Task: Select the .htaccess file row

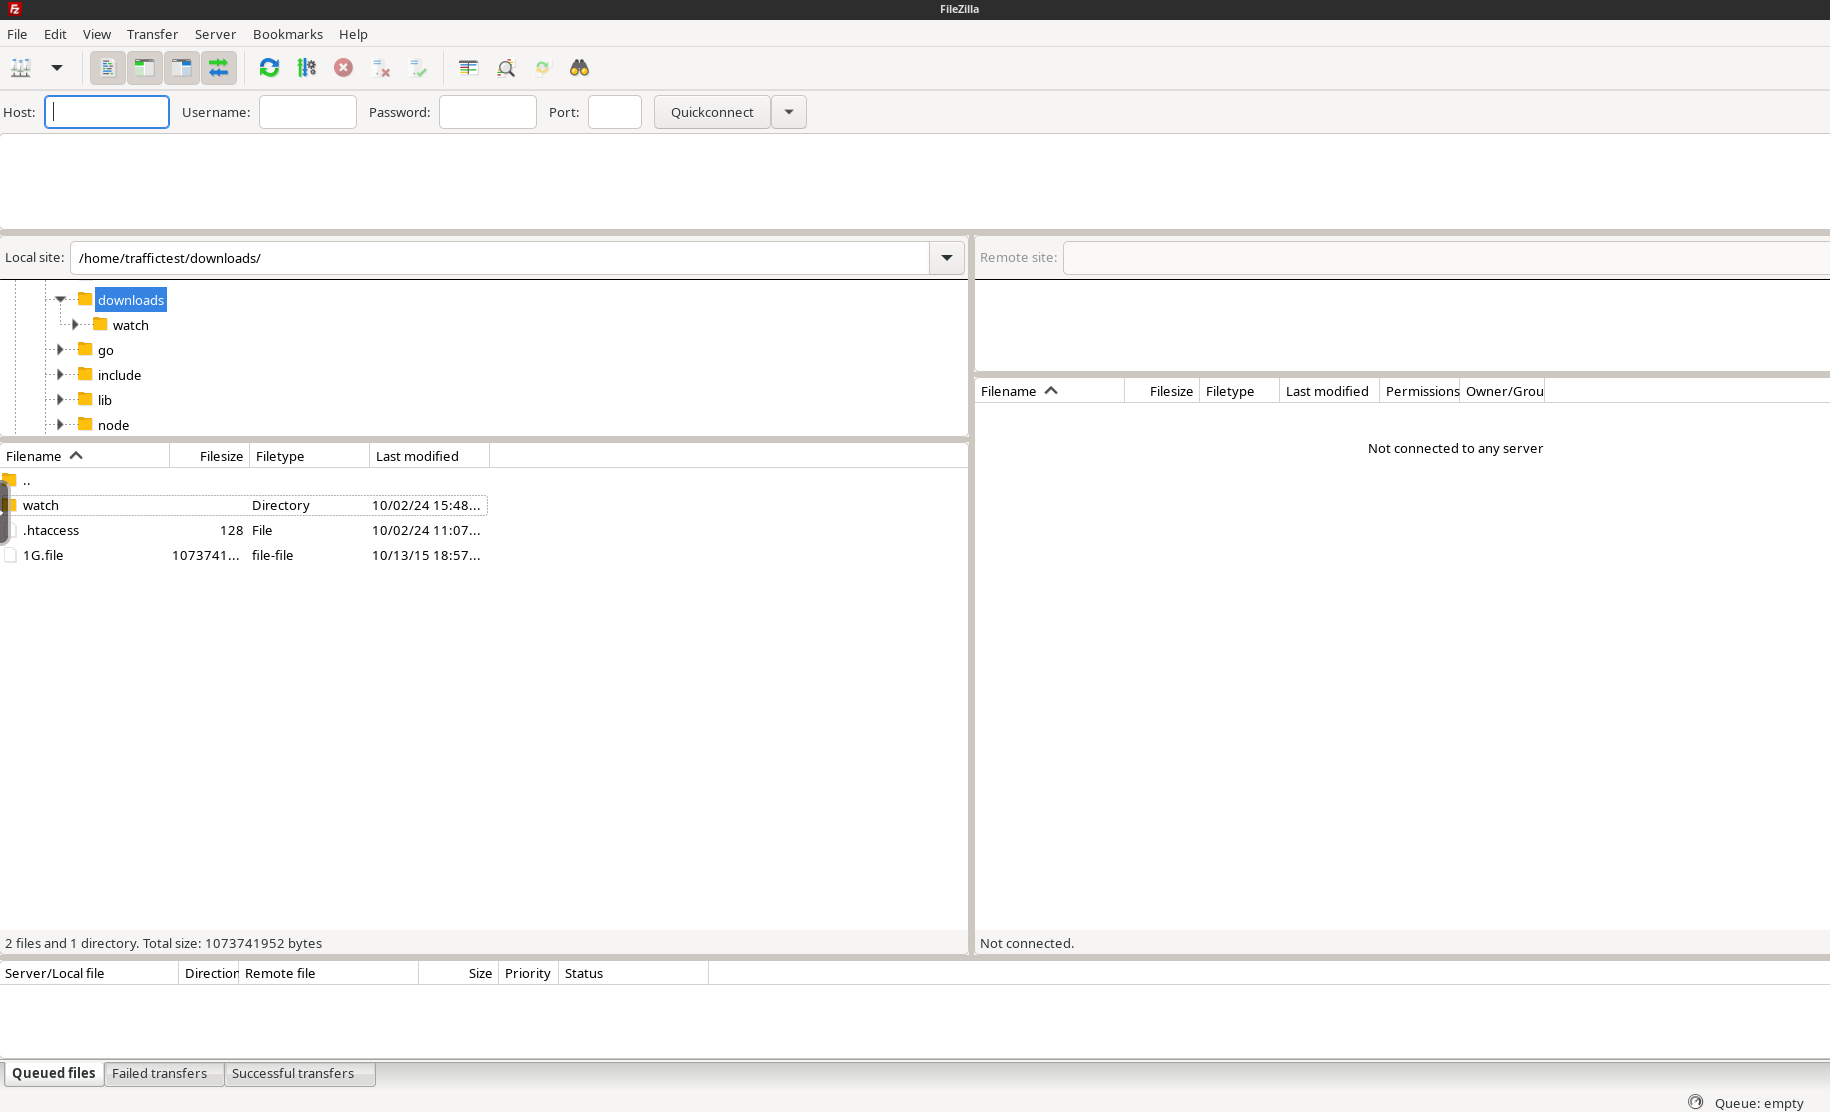Action: tap(245, 530)
